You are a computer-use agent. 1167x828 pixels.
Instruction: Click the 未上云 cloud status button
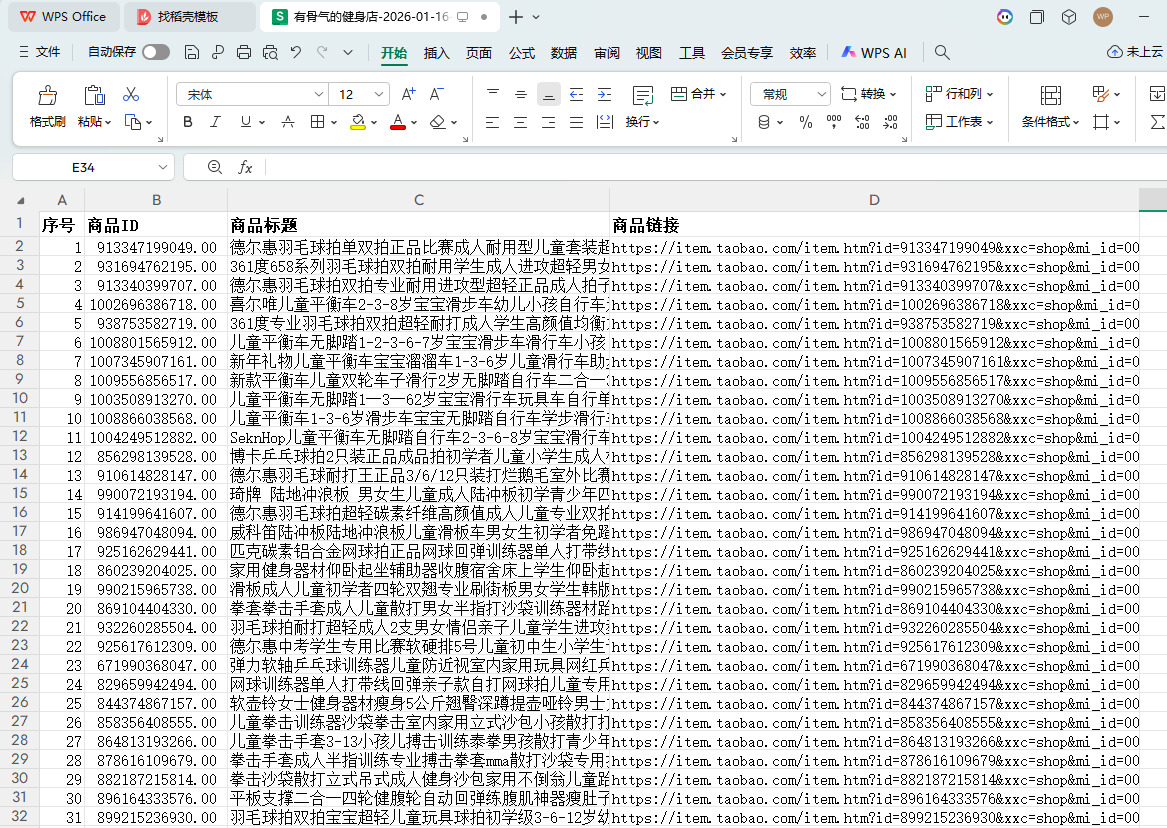point(1134,52)
